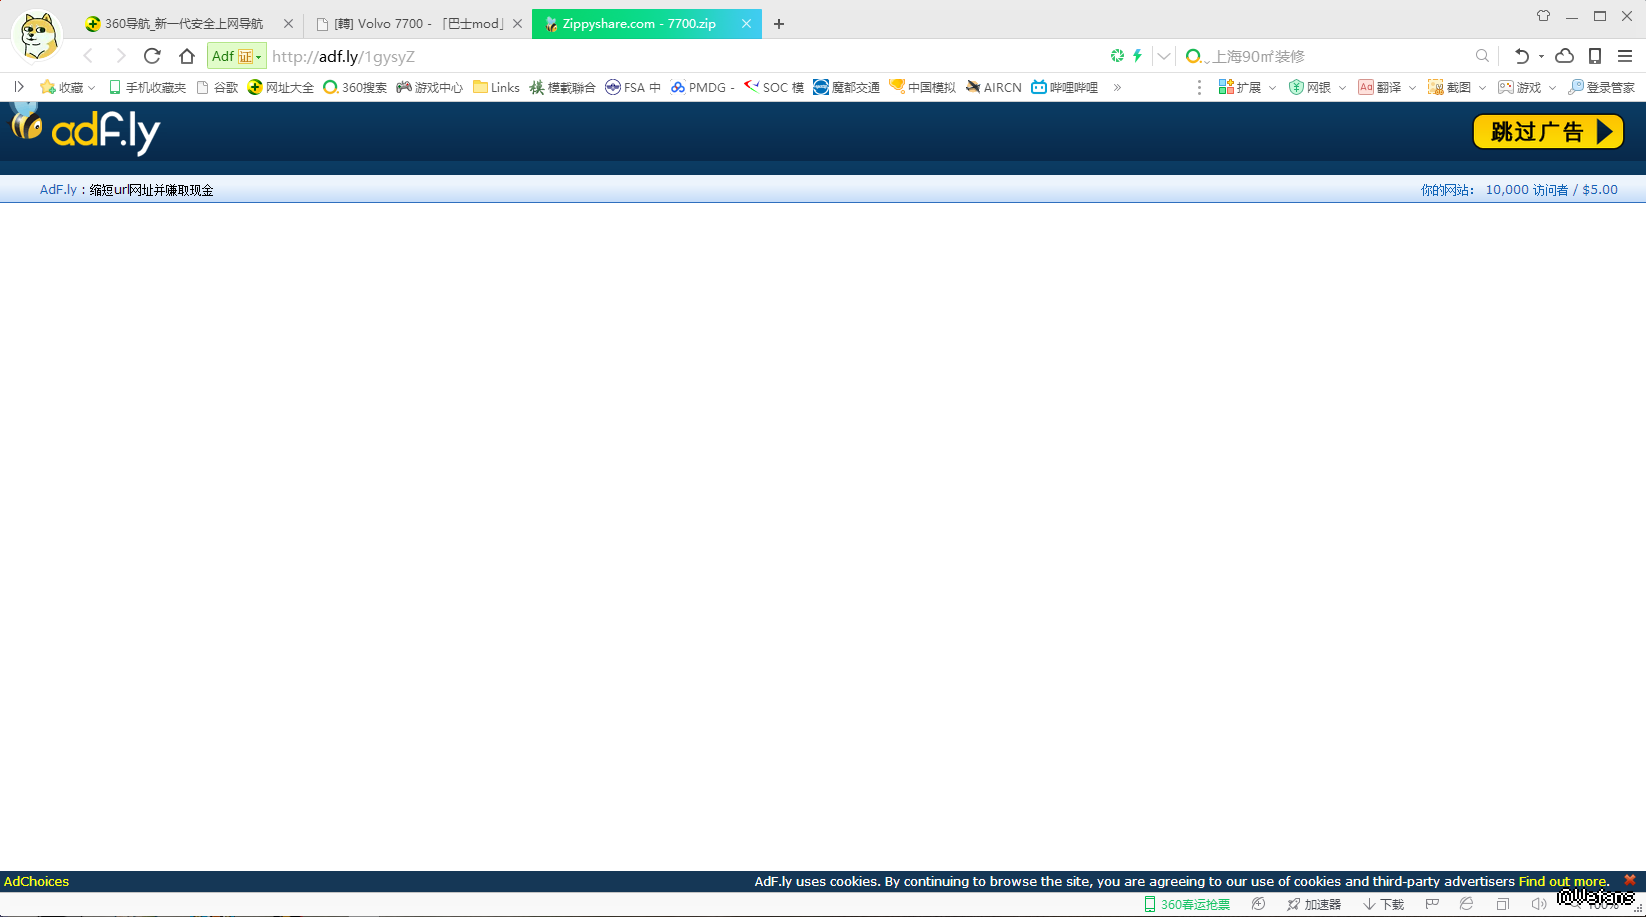Open the 游戏中心 bookmark

(x=430, y=88)
